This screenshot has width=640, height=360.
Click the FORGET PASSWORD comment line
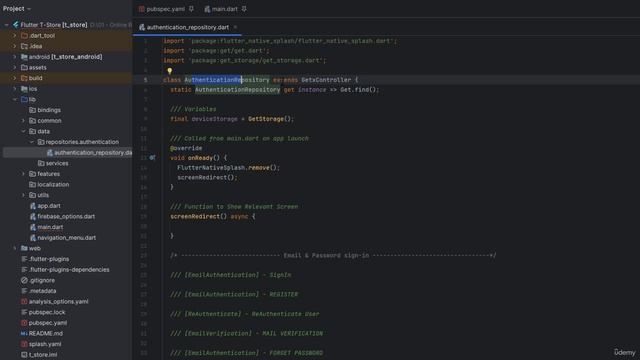(x=247, y=353)
